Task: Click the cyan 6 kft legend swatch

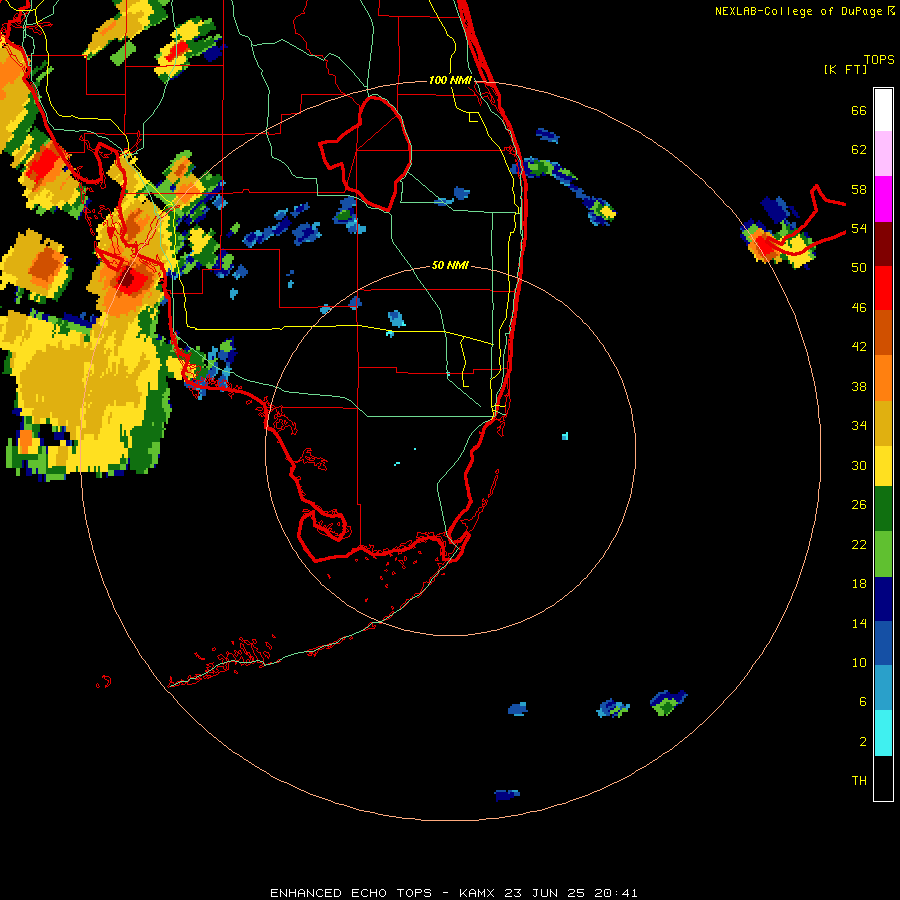Action: [x=883, y=733]
